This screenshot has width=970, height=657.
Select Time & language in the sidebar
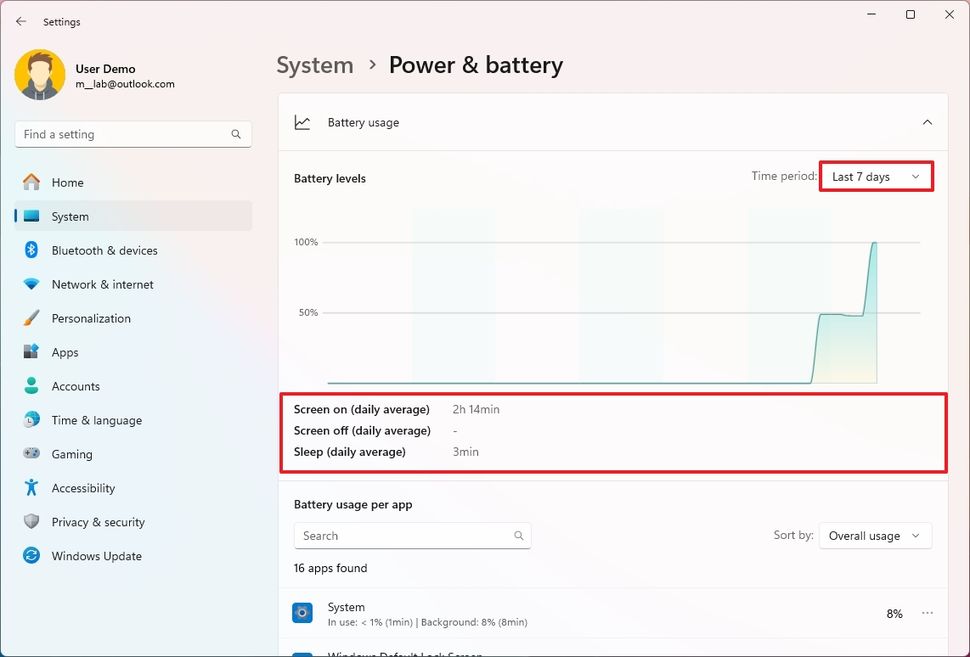[30, 420]
